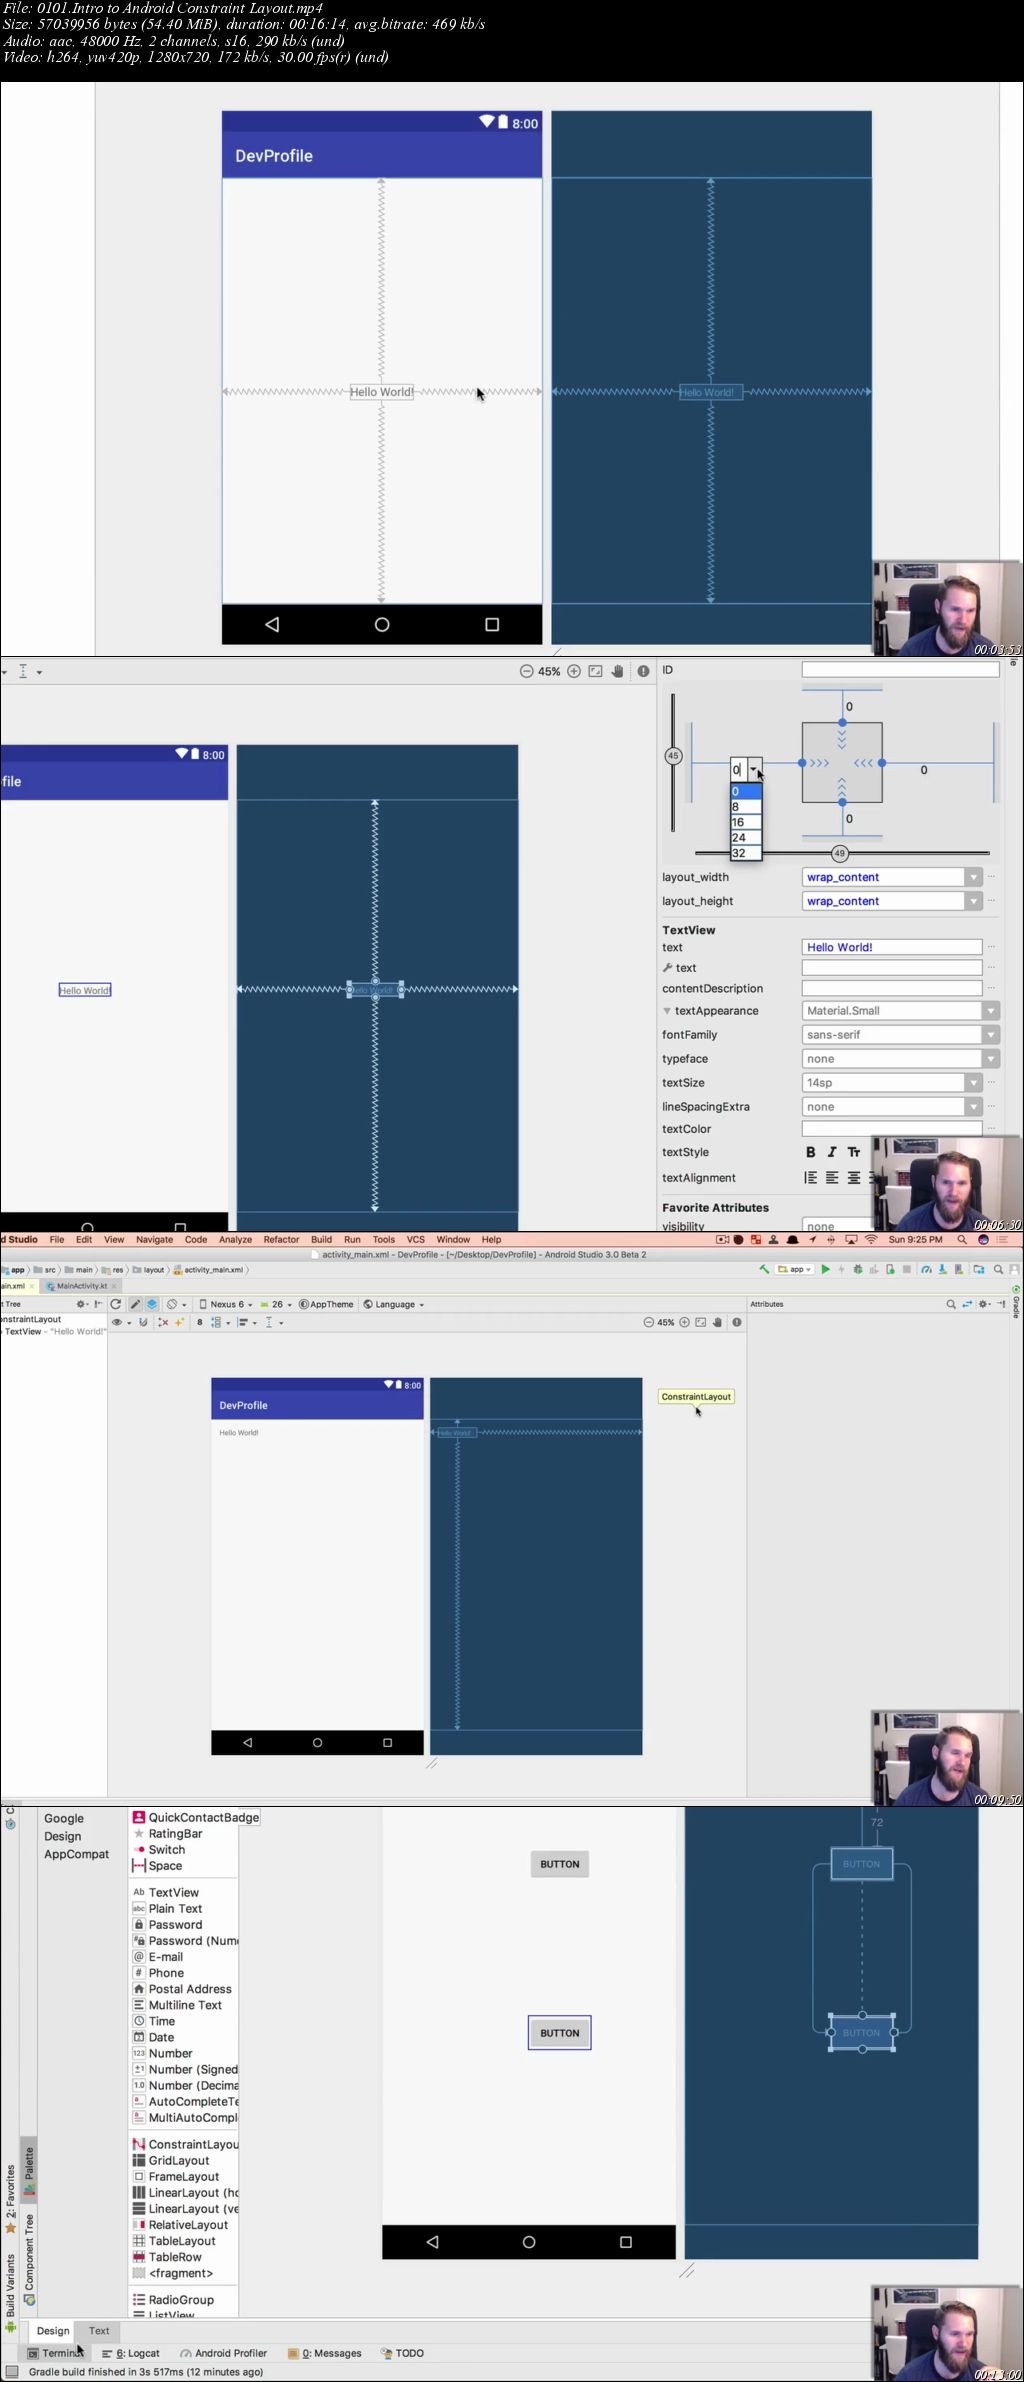Open the Nexus 6 device dropdown
Image resolution: width=1024 pixels, height=2382 pixels.
225,1304
